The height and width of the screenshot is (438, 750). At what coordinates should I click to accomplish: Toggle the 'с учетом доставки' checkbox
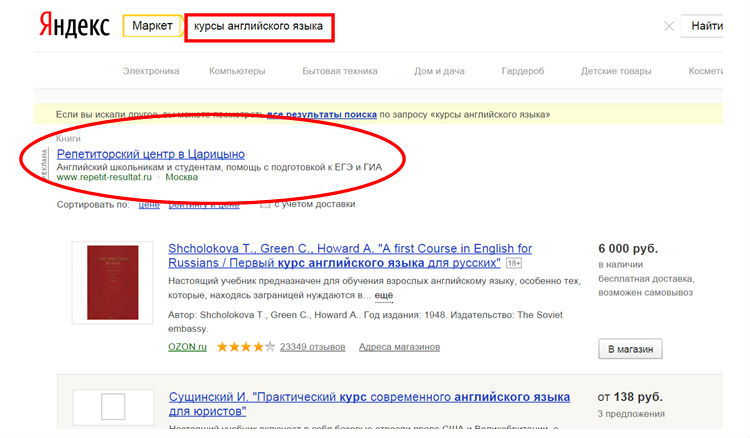[x=266, y=205]
